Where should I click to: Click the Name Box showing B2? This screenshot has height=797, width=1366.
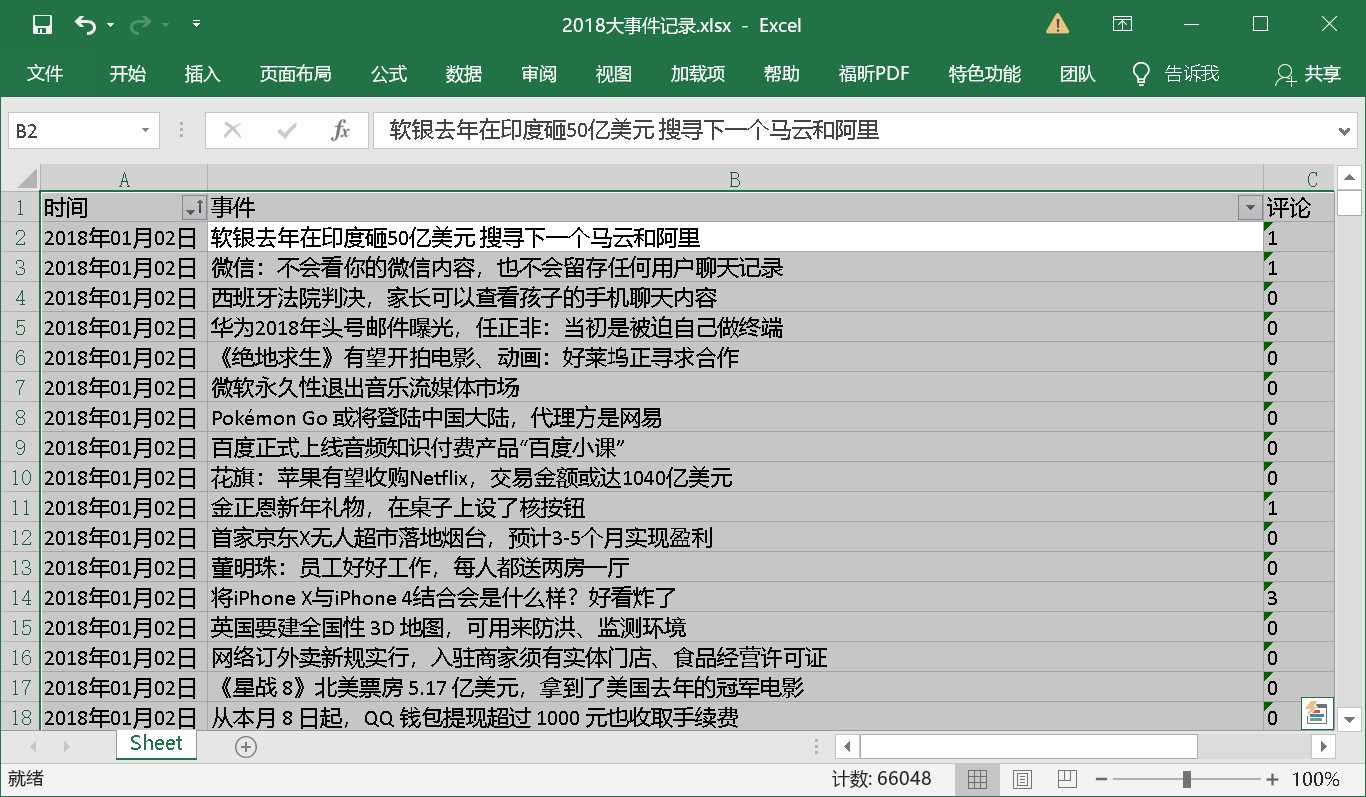click(72, 130)
